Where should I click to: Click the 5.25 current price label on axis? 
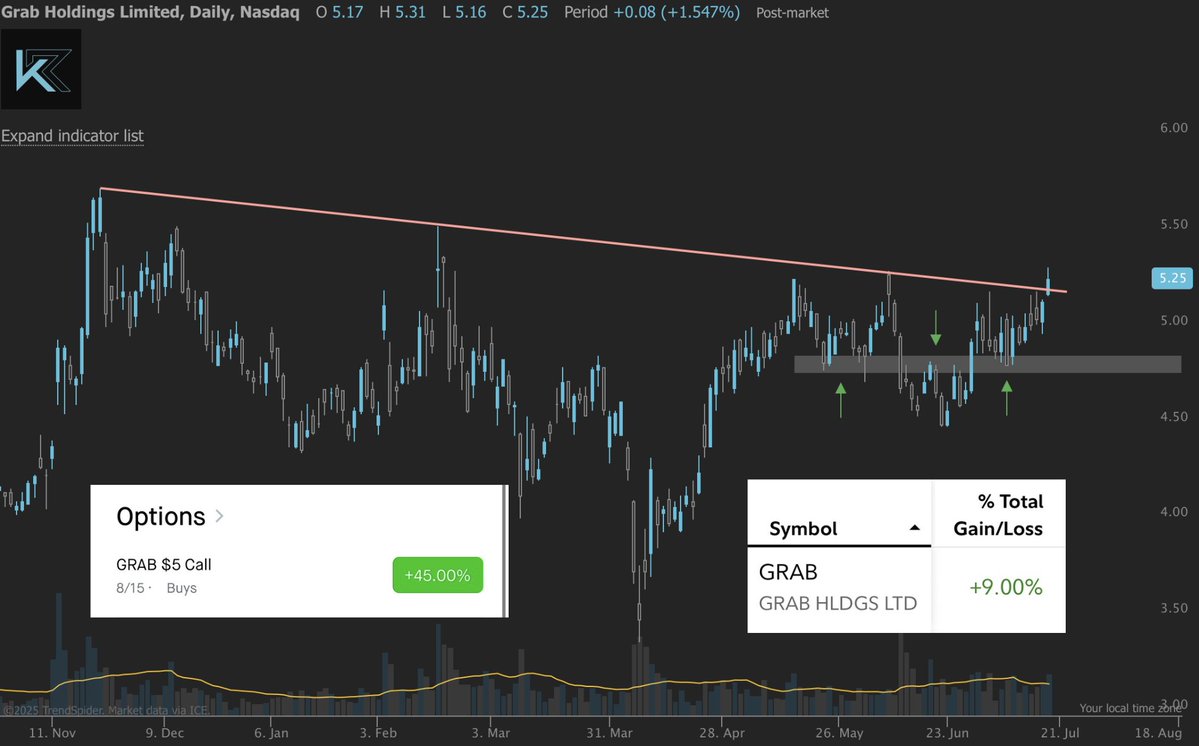pos(1171,278)
